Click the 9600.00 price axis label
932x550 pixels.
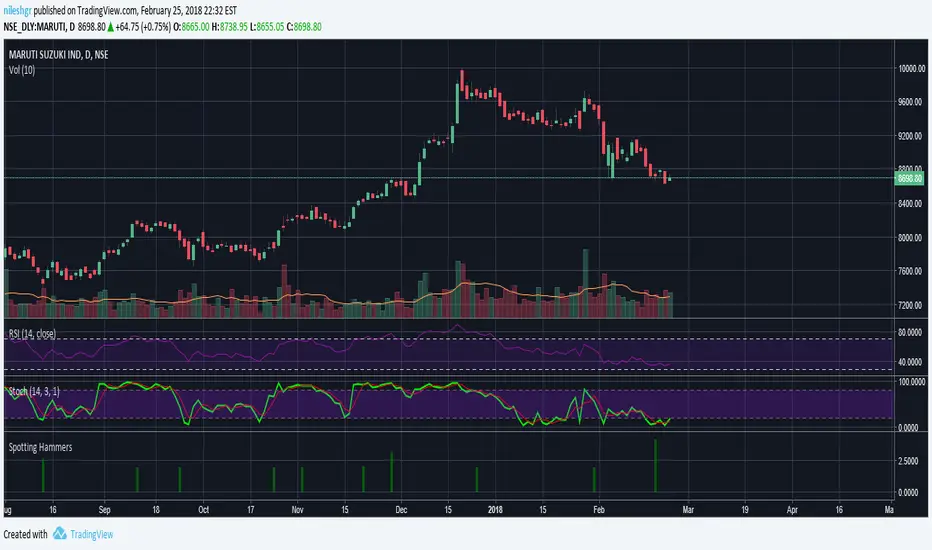tap(911, 102)
